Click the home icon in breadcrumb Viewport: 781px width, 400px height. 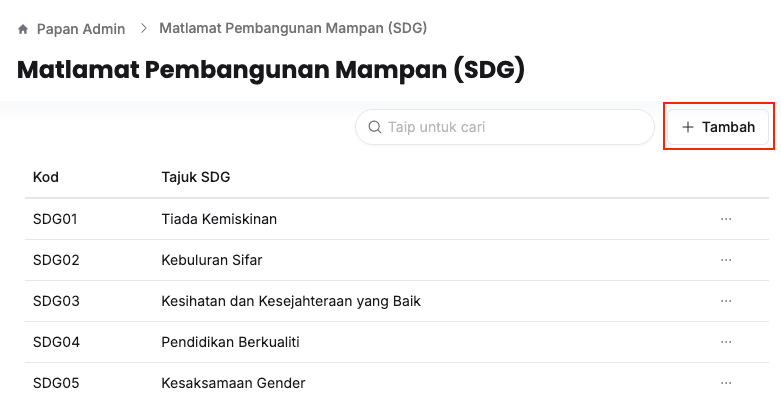(23, 29)
